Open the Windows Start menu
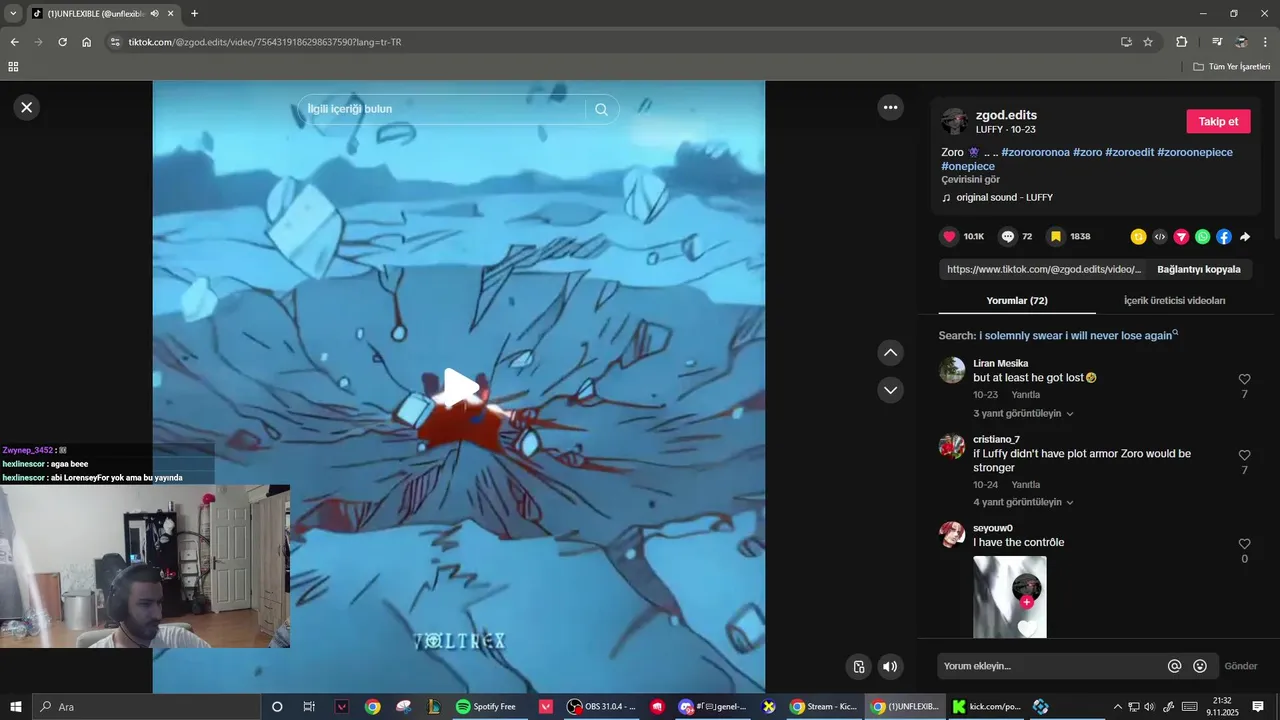Image resolution: width=1280 pixels, height=720 pixels. tap(16, 707)
